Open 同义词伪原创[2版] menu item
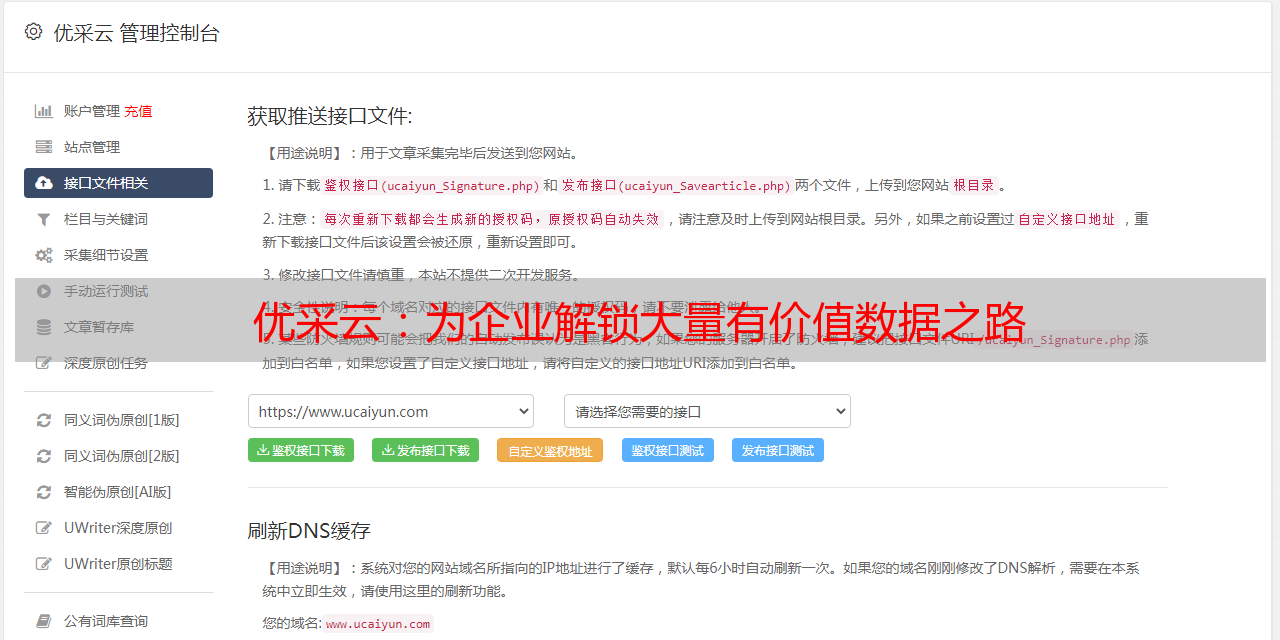1280x640 pixels. pyautogui.click(x=118, y=456)
